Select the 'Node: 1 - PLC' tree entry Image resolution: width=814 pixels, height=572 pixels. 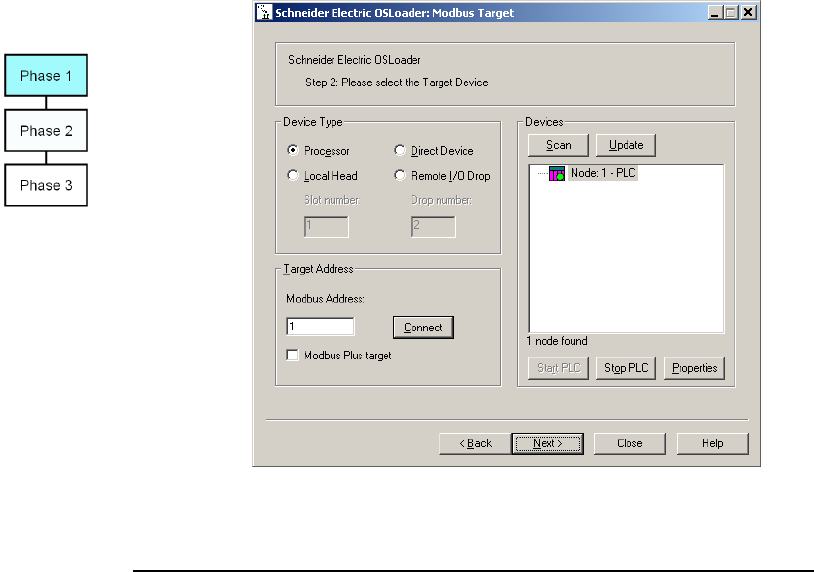603,173
